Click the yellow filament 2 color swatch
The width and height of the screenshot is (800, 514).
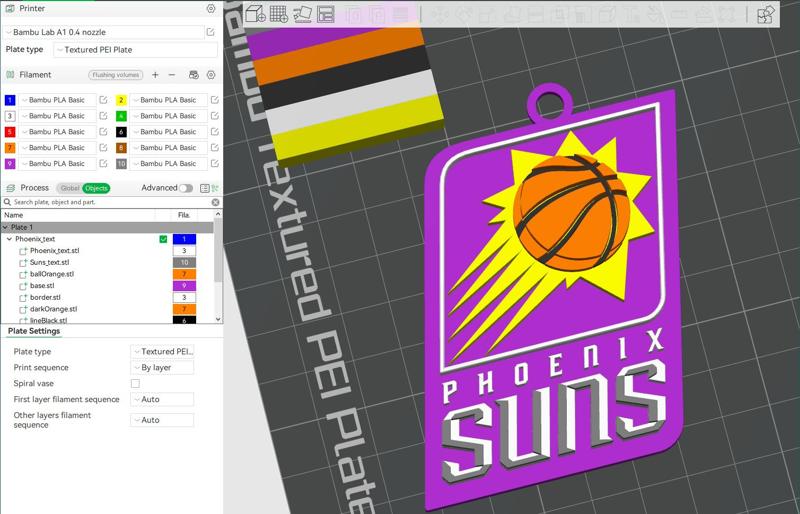click(x=121, y=100)
